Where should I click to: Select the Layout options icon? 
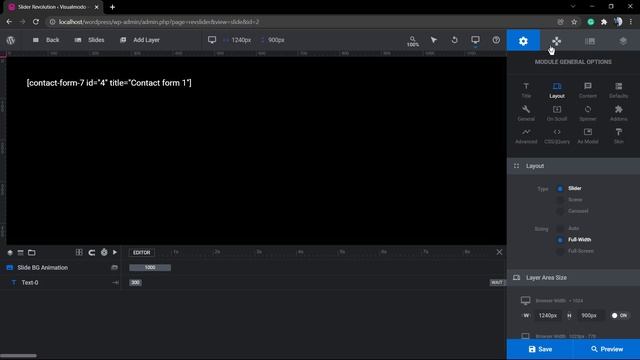(x=557, y=90)
